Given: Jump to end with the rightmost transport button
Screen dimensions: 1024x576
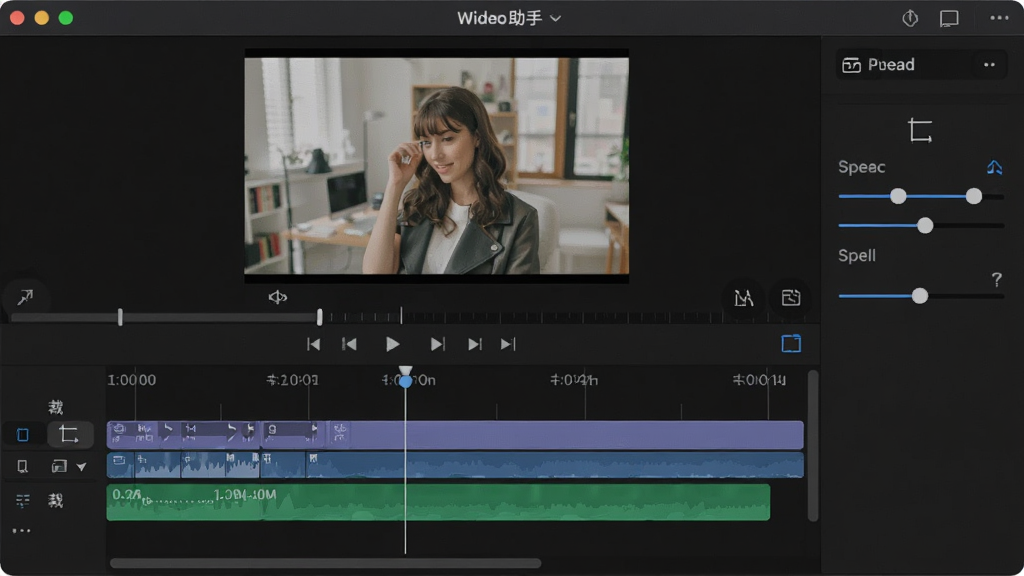Looking at the screenshot, I should [508, 344].
